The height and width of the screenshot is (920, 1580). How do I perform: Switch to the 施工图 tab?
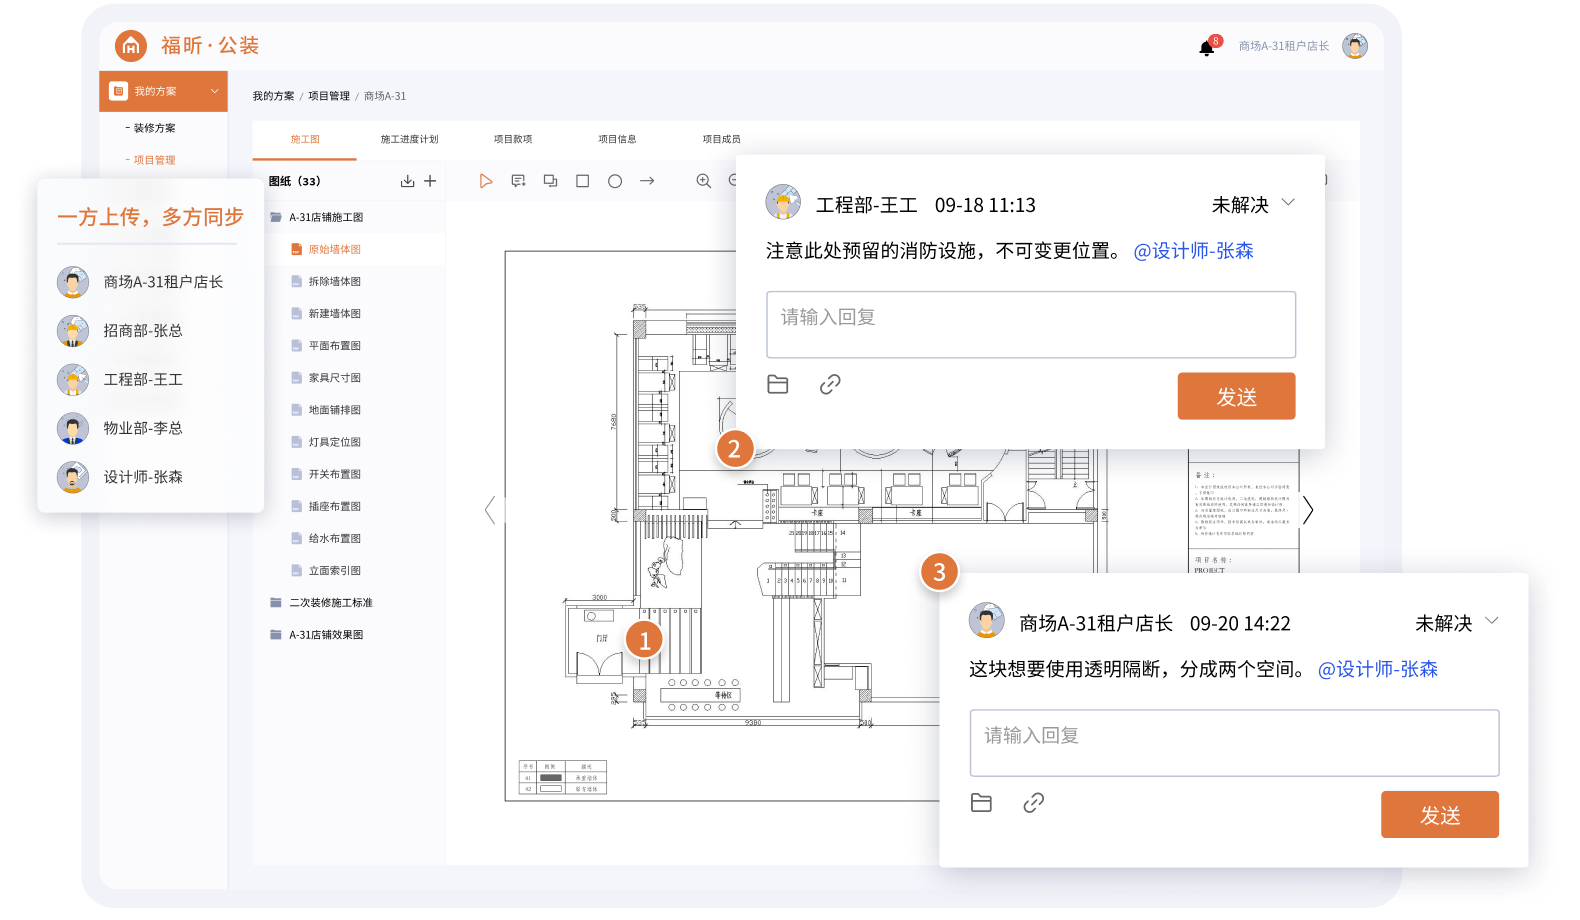tap(305, 139)
